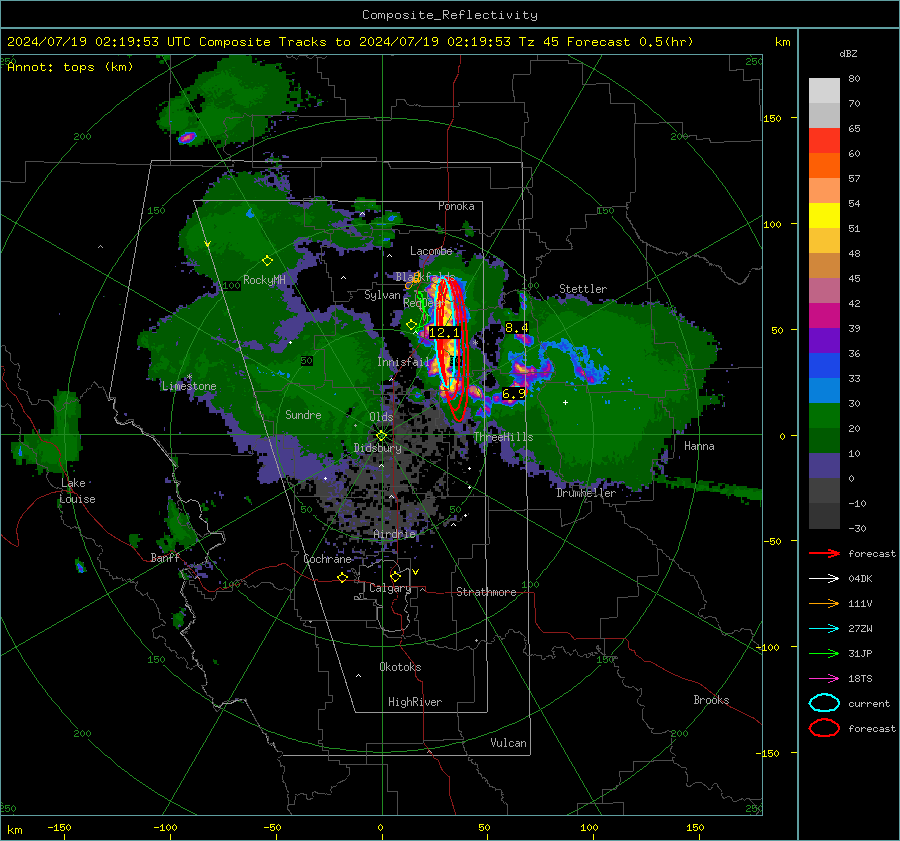
Task: Click the Limestone label
Action: 189,386
